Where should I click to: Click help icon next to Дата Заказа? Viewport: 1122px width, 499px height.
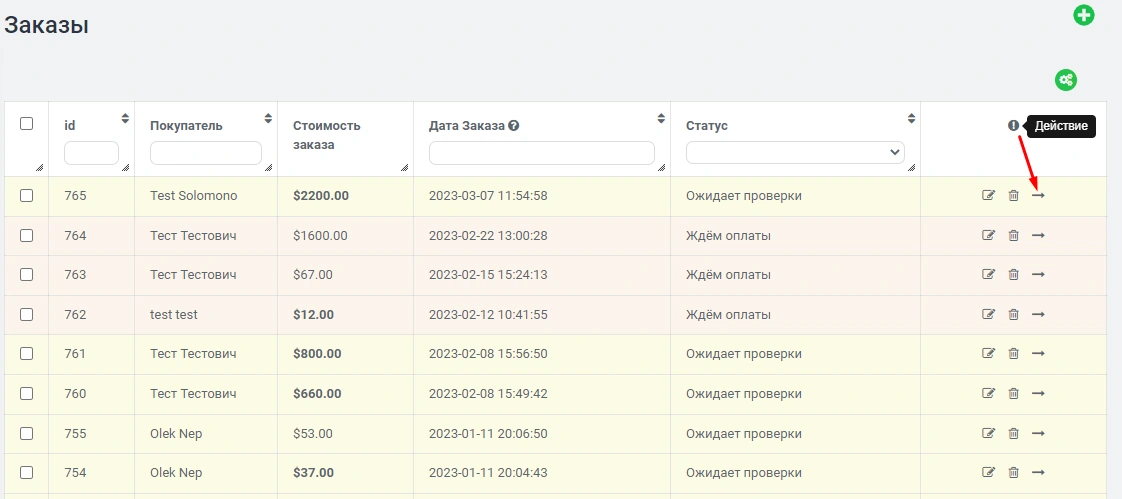click(514, 126)
